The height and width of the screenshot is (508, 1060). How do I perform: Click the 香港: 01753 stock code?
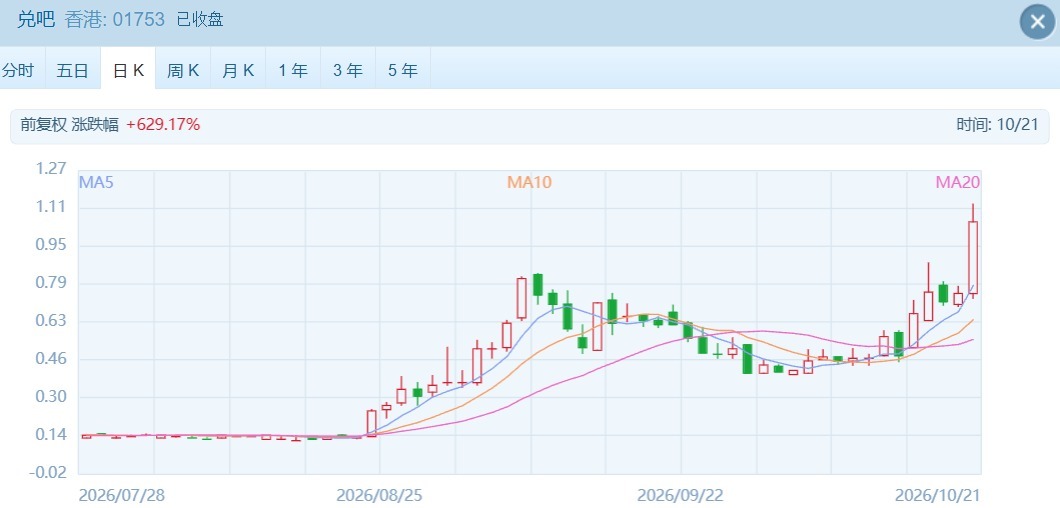click(115, 20)
